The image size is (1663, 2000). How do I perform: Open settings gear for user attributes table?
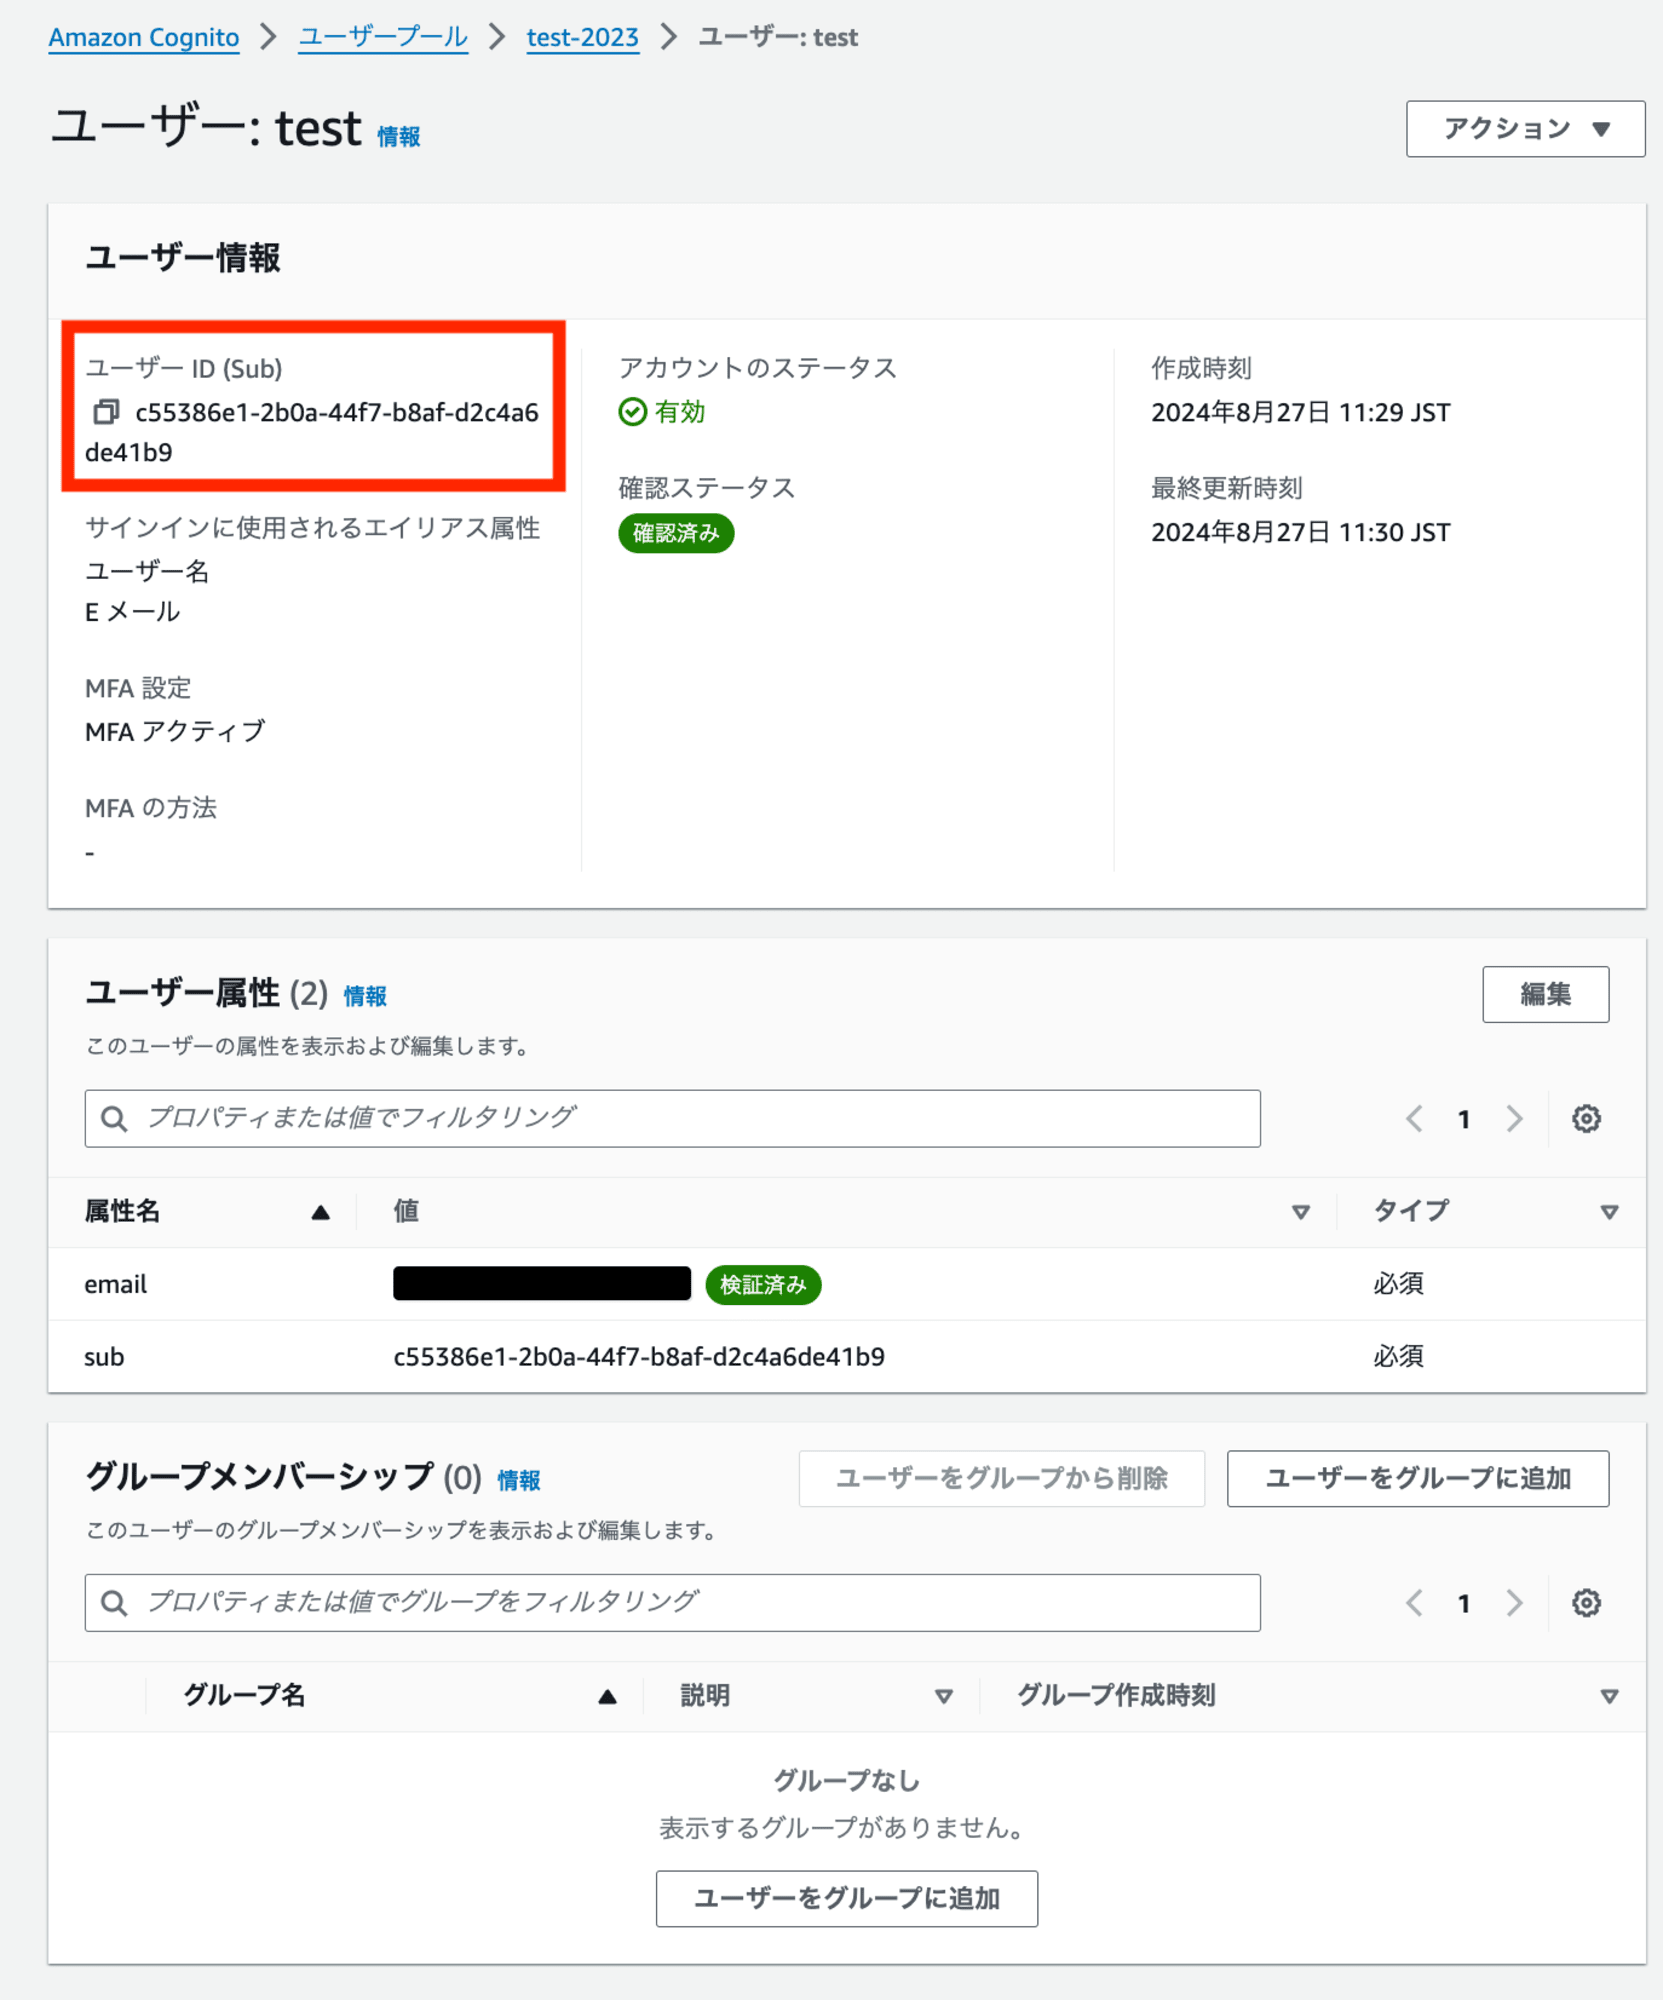click(1586, 1118)
